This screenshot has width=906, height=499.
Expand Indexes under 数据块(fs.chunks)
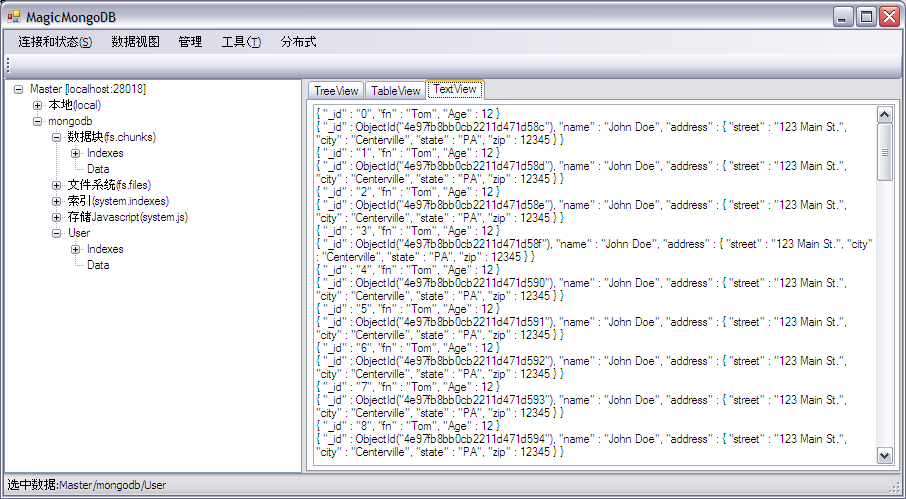pos(75,154)
